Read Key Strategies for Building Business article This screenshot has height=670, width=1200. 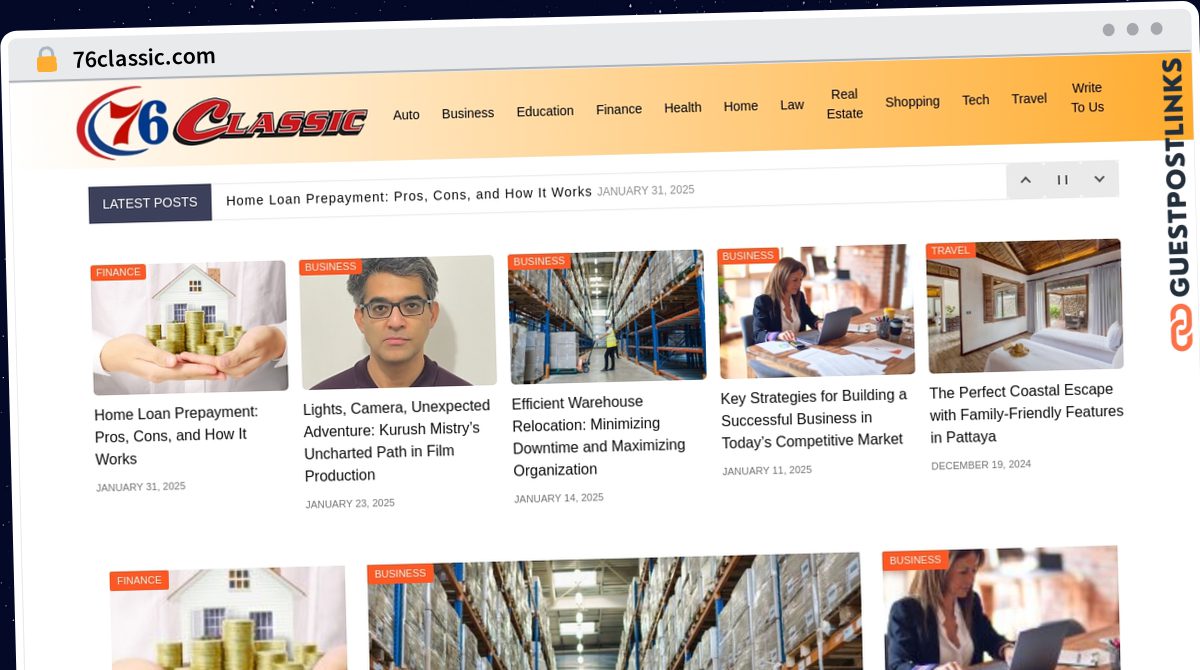pyautogui.click(x=814, y=417)
